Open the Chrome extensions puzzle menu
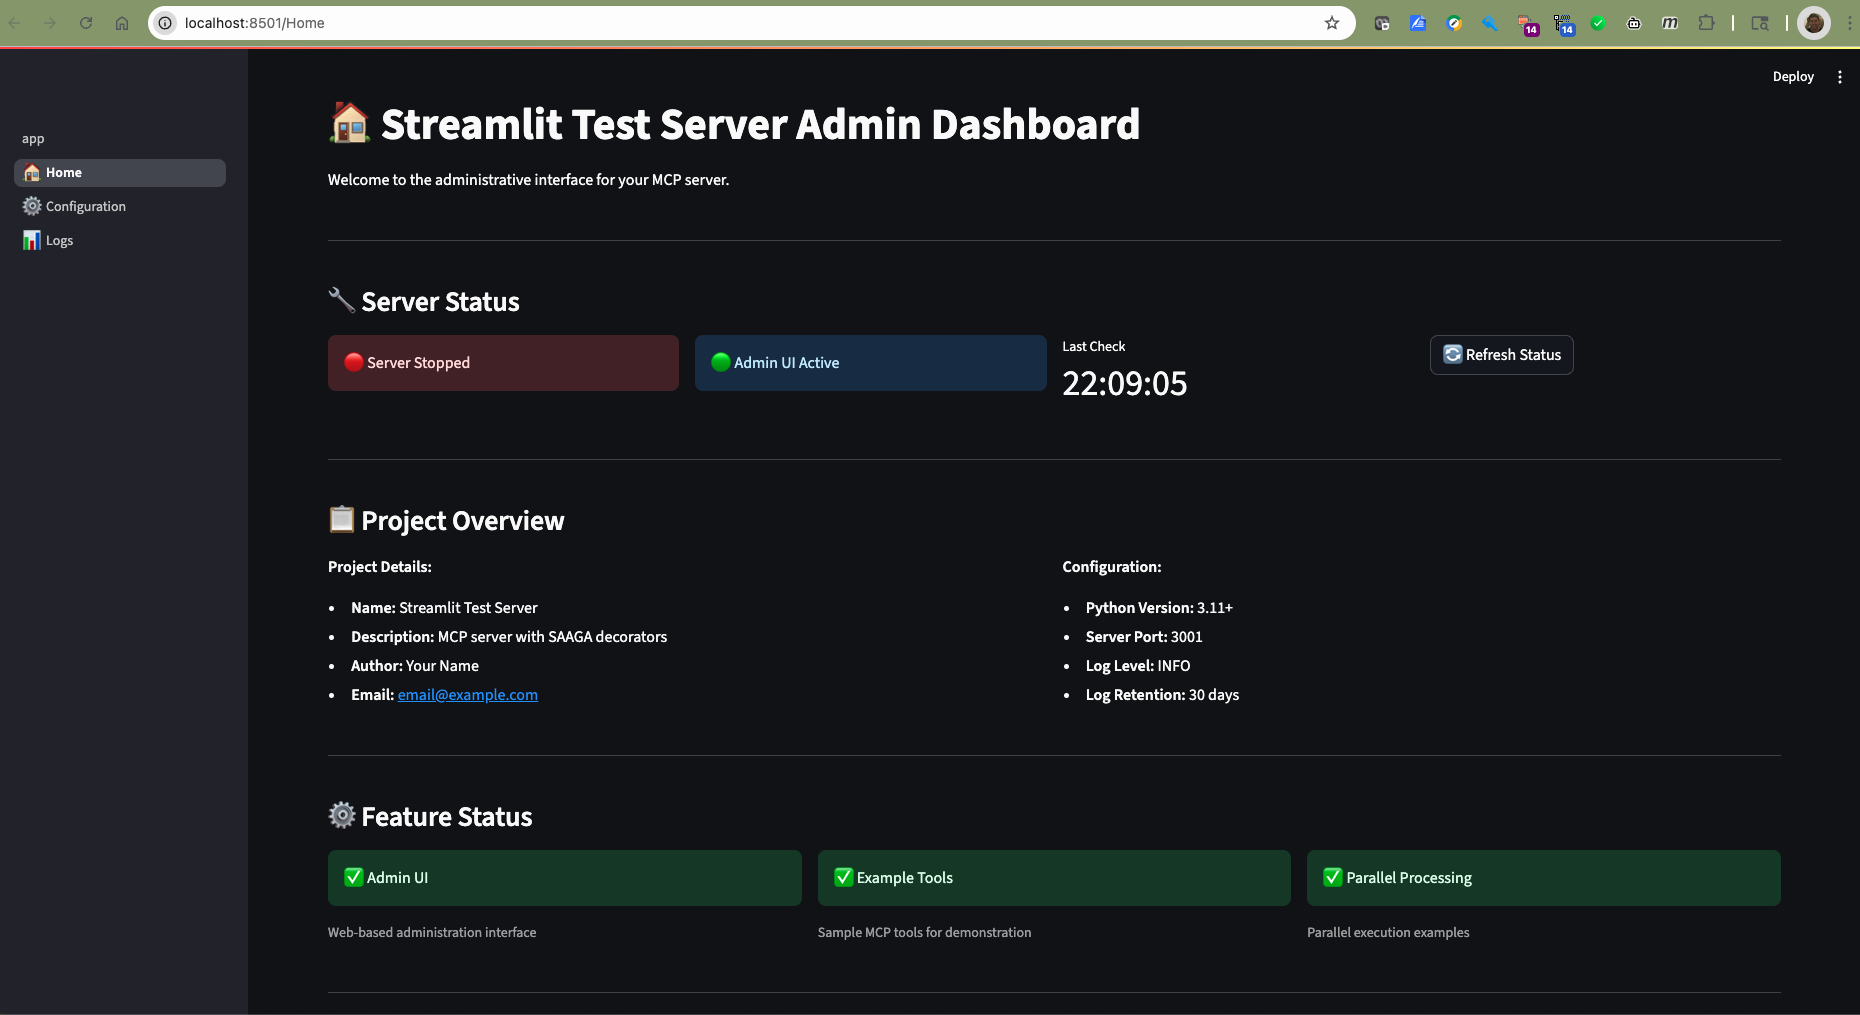The width and height of the screenshot is (1860, 1015). tap(1708, 22)
